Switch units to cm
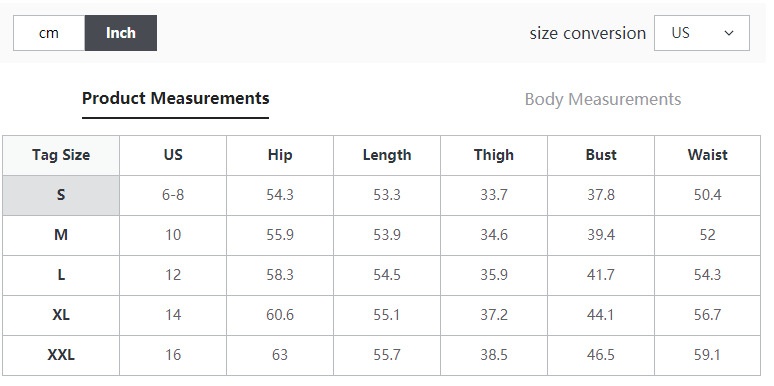Screen dimensions: 774x386 [49, 33]
